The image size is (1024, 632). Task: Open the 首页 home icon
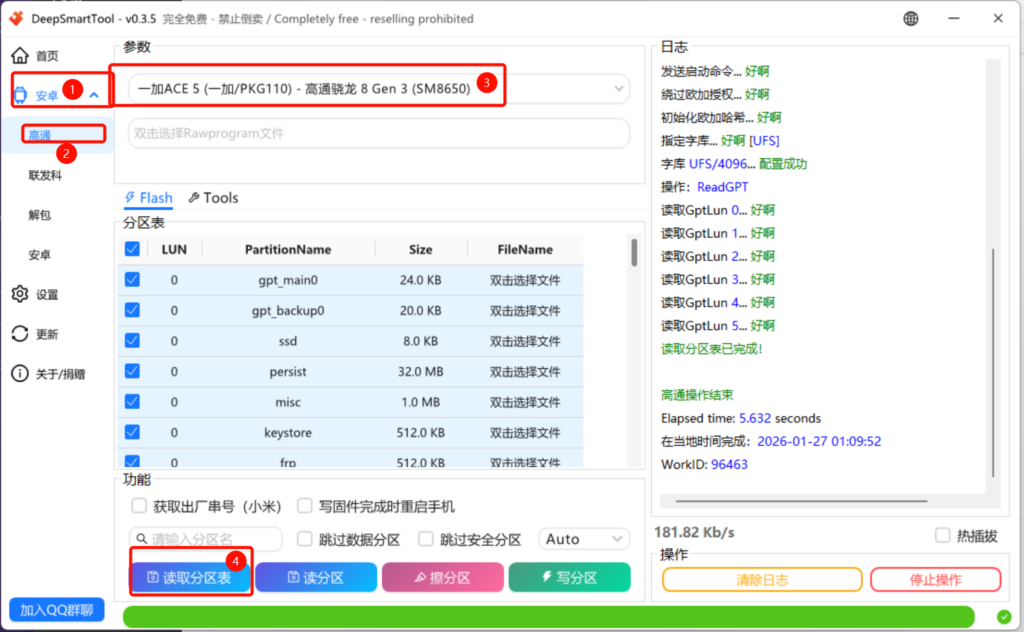click(20, 56)
